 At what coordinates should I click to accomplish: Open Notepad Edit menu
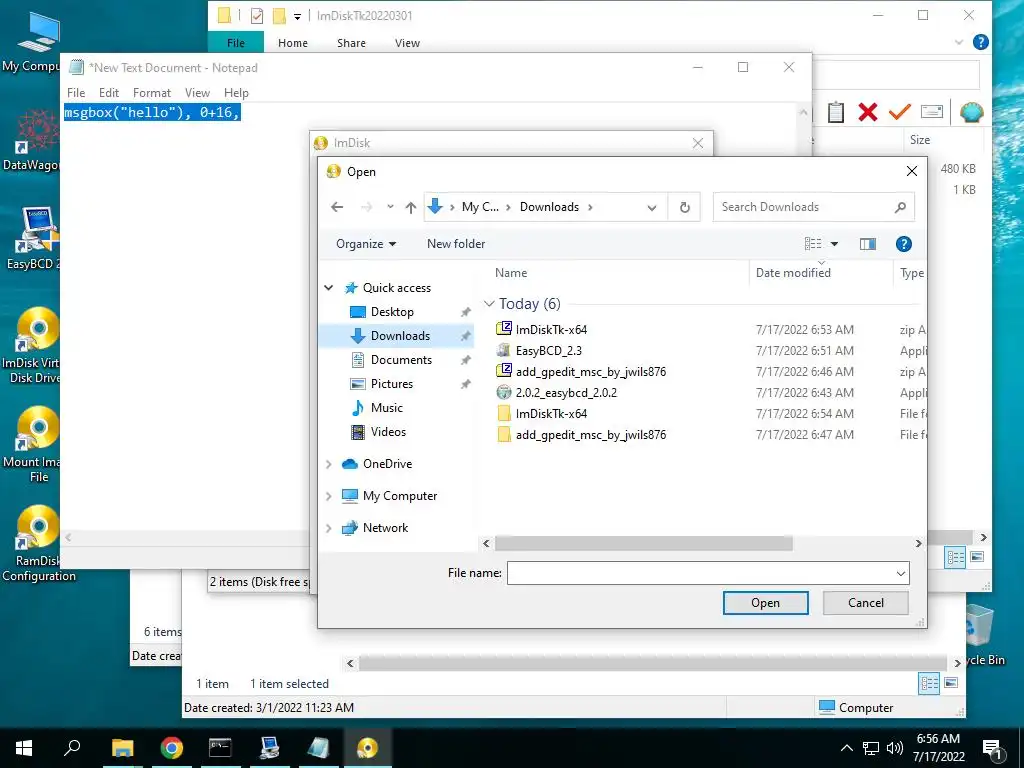[108, 93]
